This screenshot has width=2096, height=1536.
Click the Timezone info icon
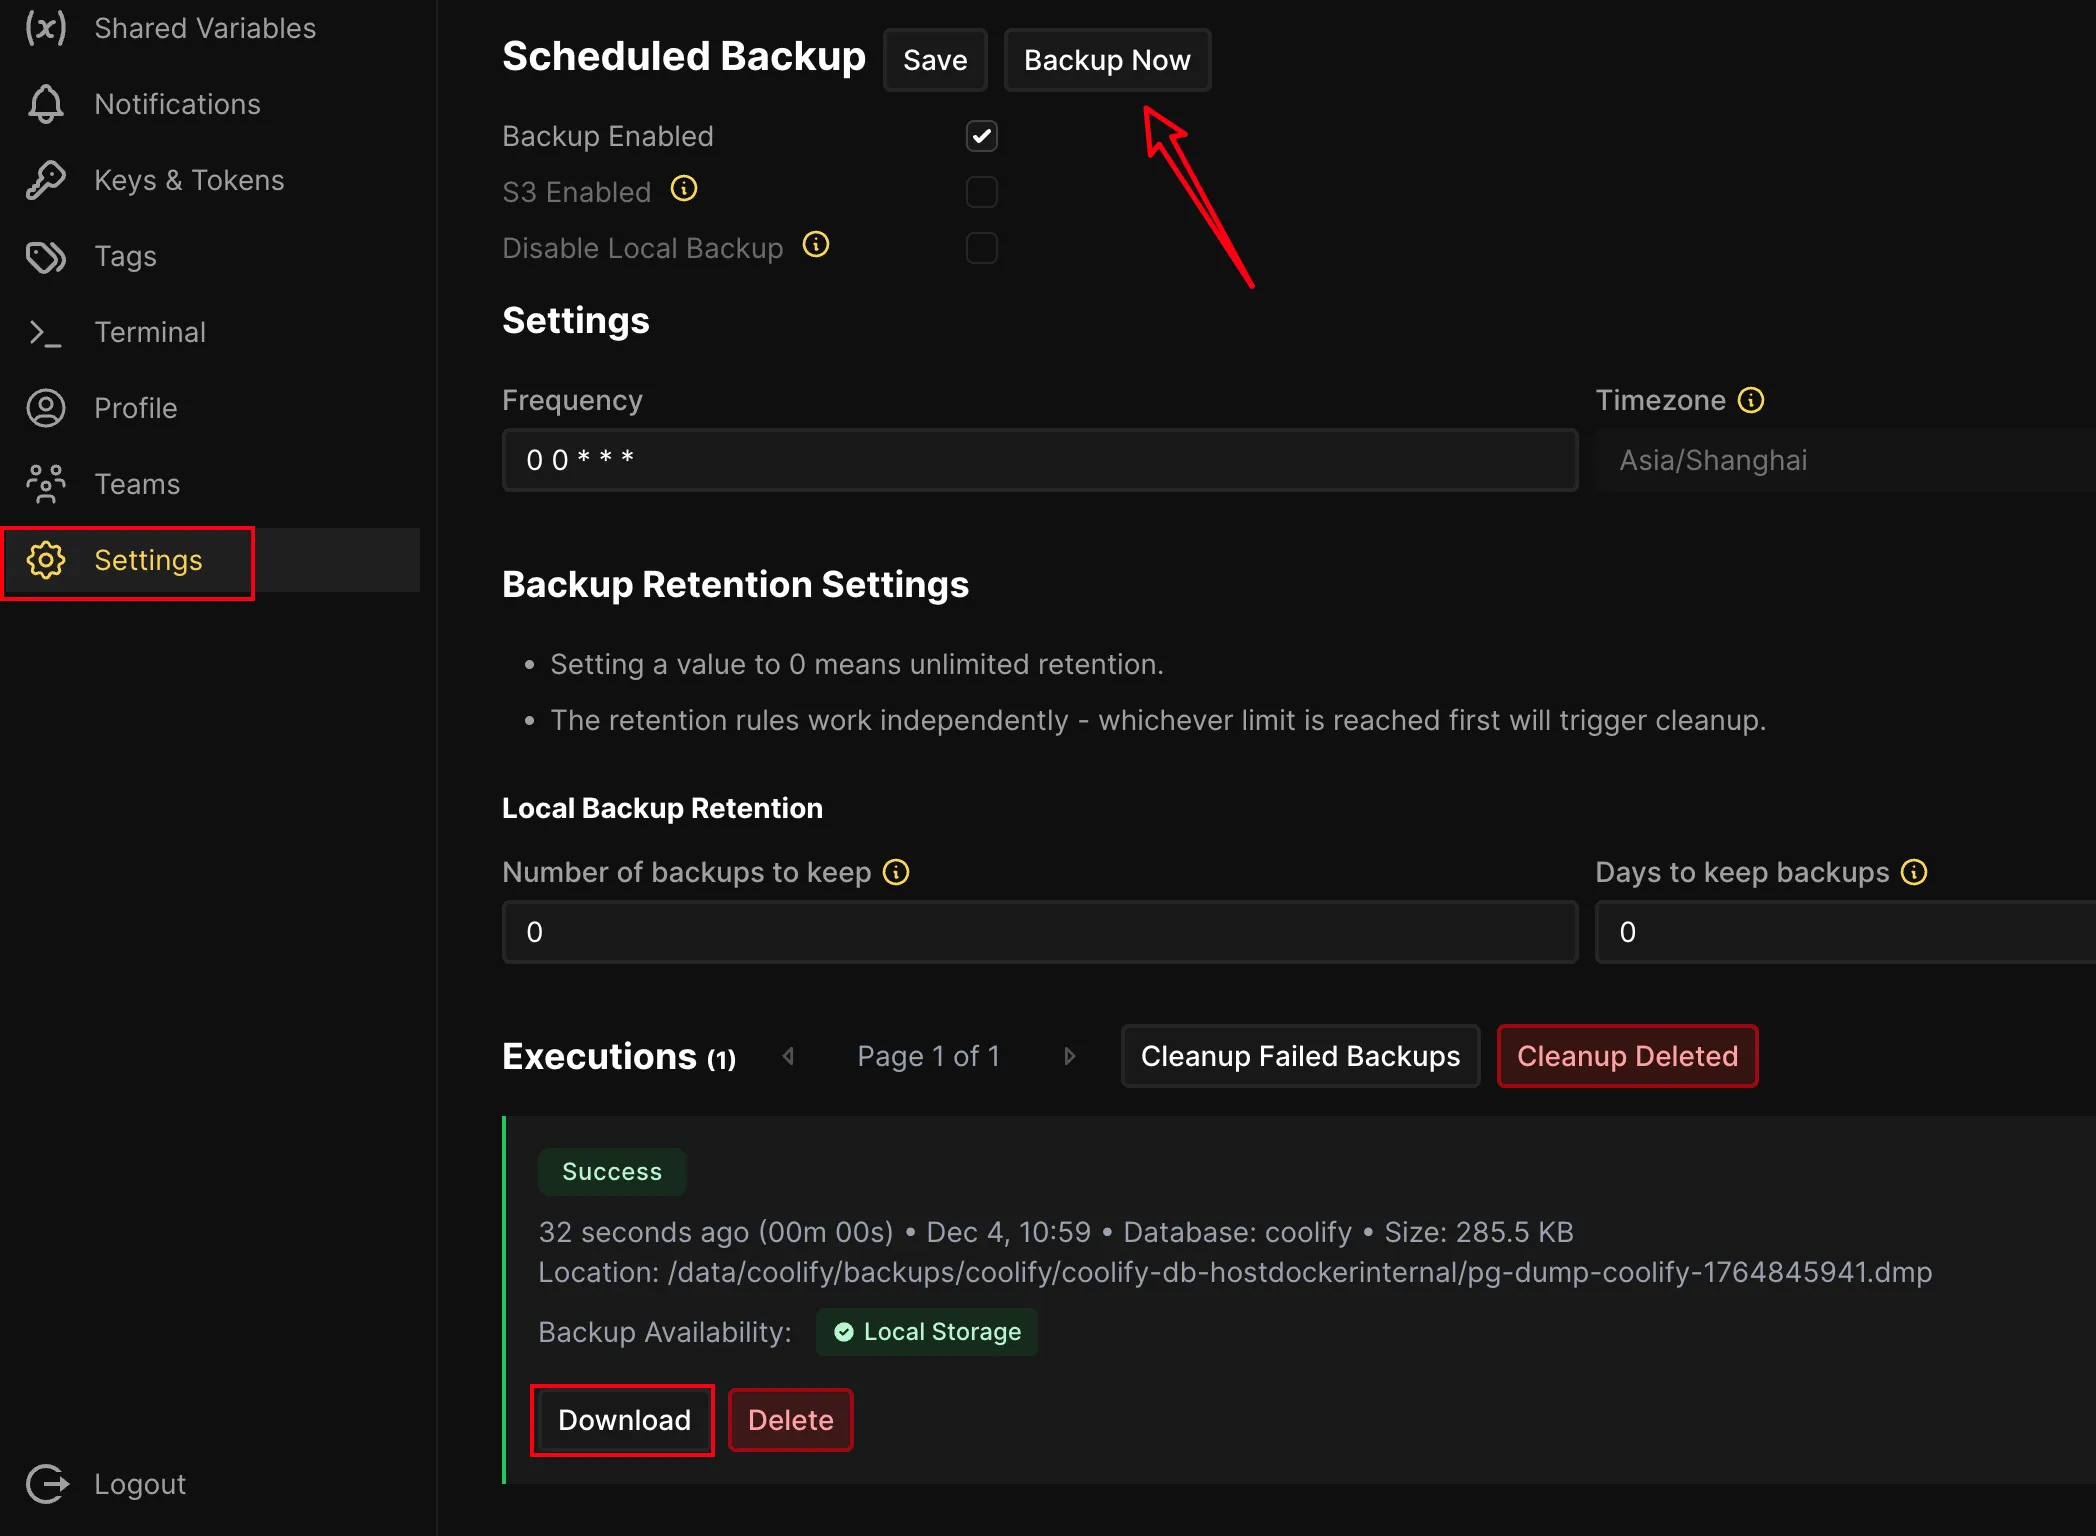tap(1751, 399)
